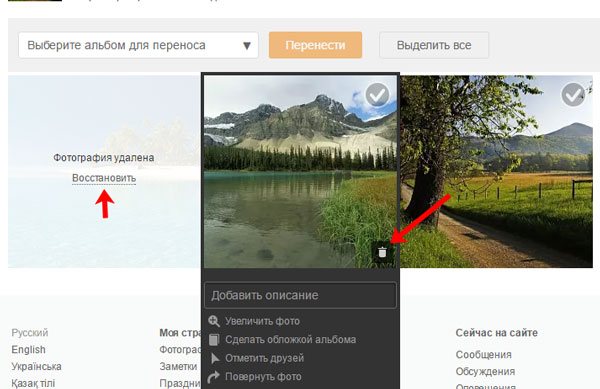Screen dimensions: 600x389
Task: Switch language to English
Action: point(29,350)
